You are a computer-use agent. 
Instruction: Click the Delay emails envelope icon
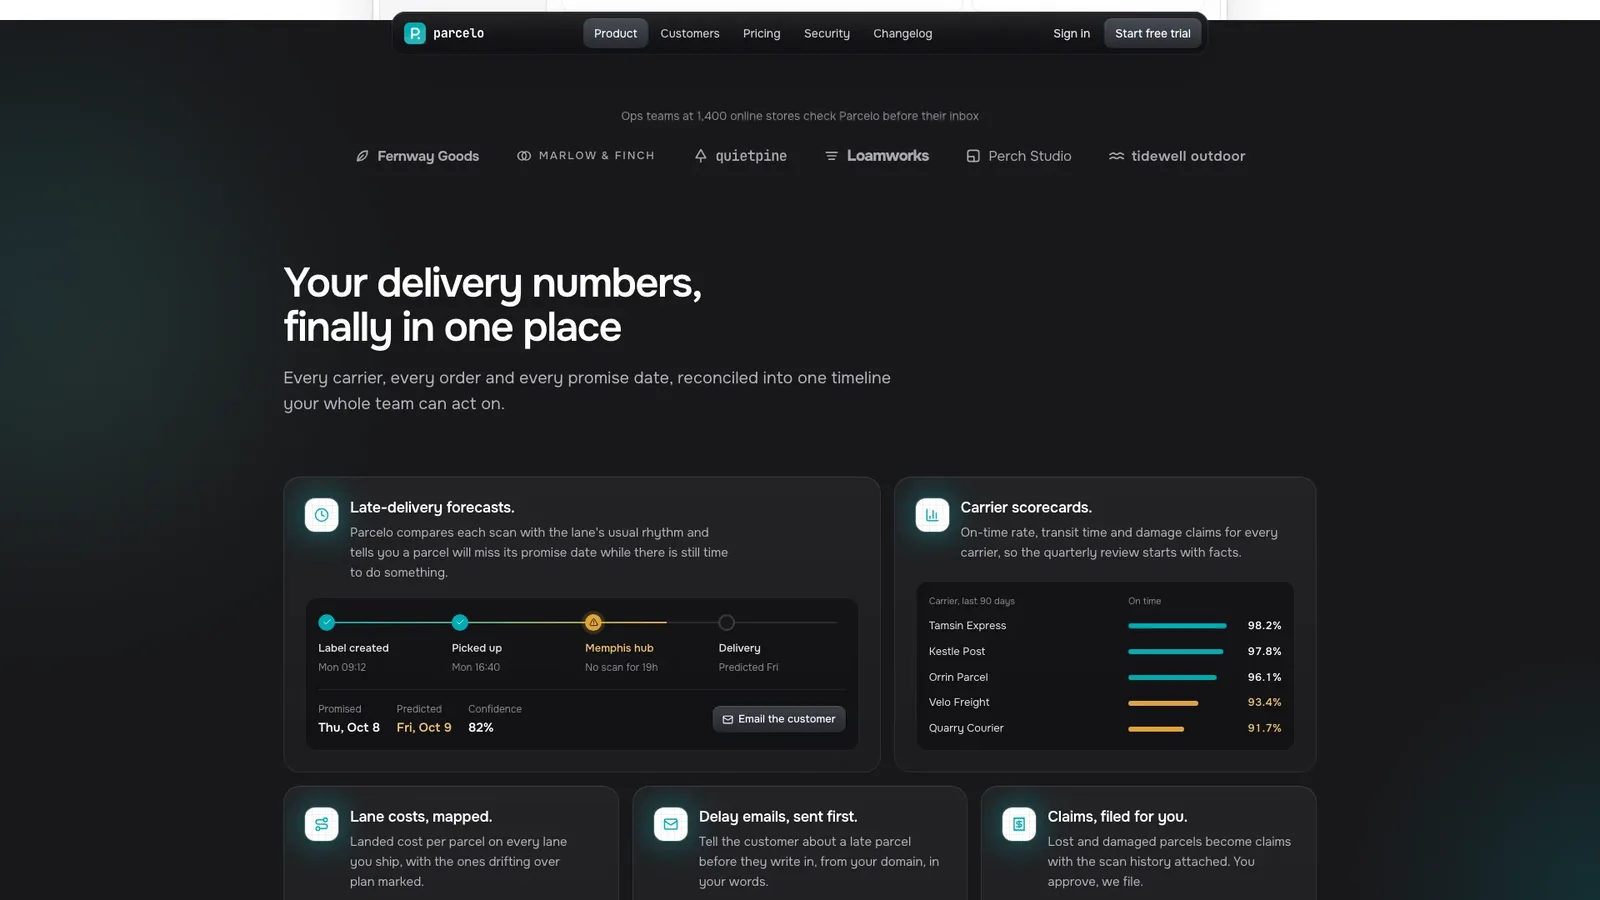670,824
